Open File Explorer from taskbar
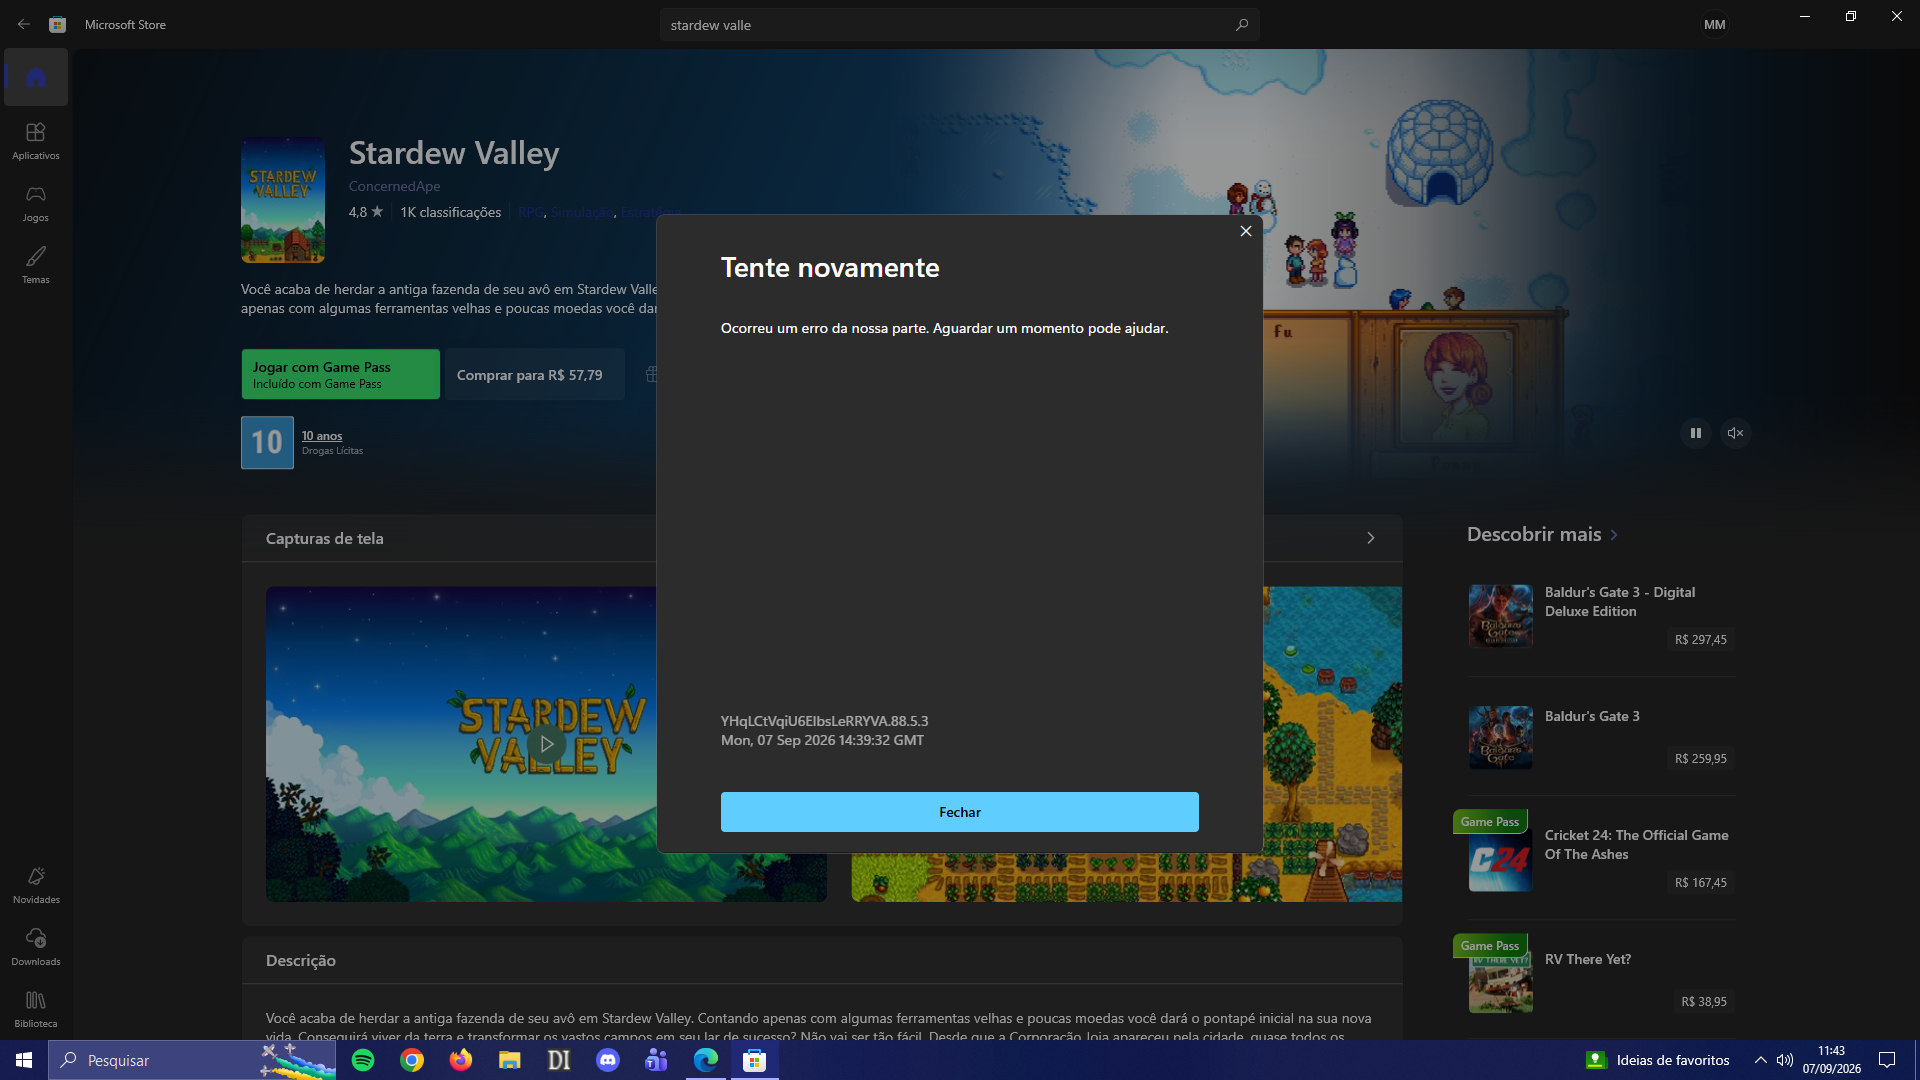 (x=510, y=1060)
